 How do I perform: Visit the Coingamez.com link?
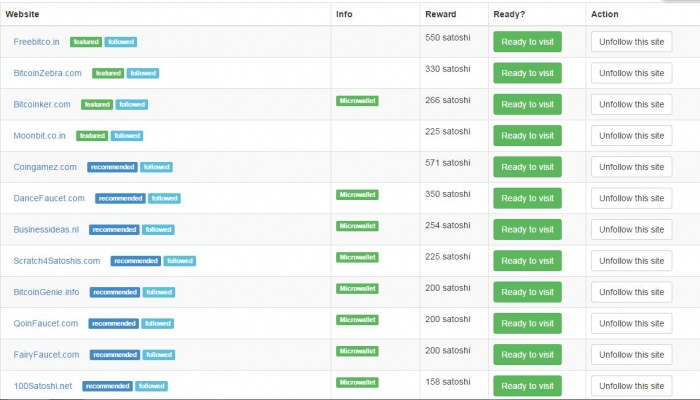[x=45, y=167]
